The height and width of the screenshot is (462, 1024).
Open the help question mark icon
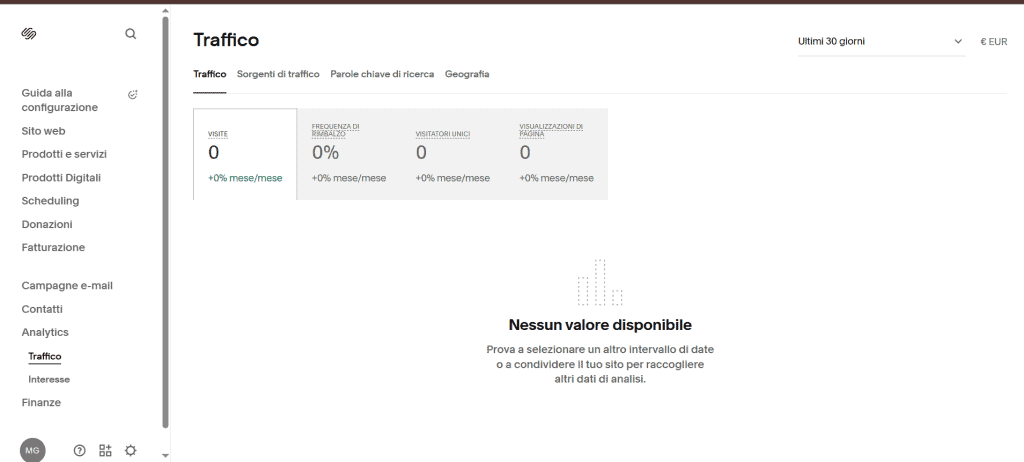pos(80,450)
